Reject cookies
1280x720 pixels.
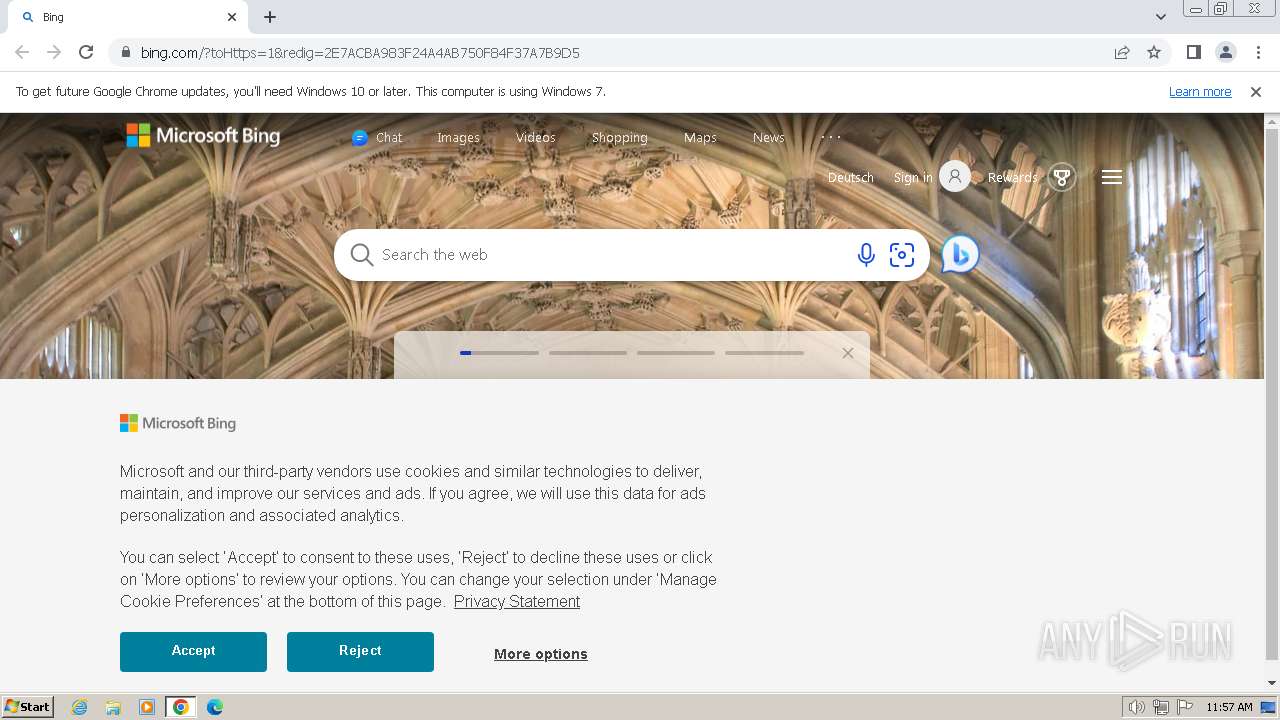point(360,651)
